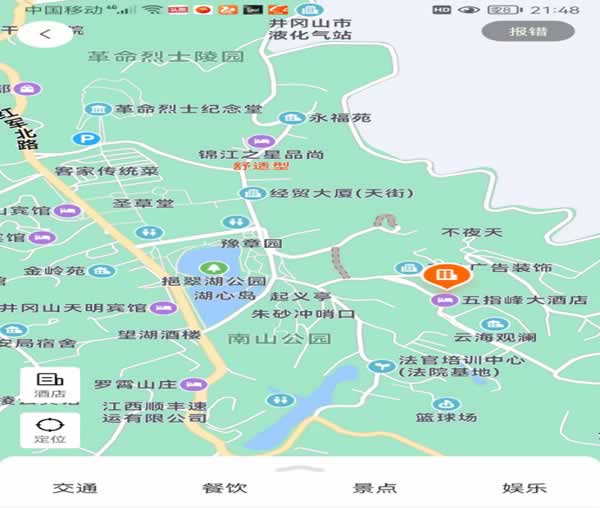
Task: Tap the back arrow button
Action: tap(44, 34)
